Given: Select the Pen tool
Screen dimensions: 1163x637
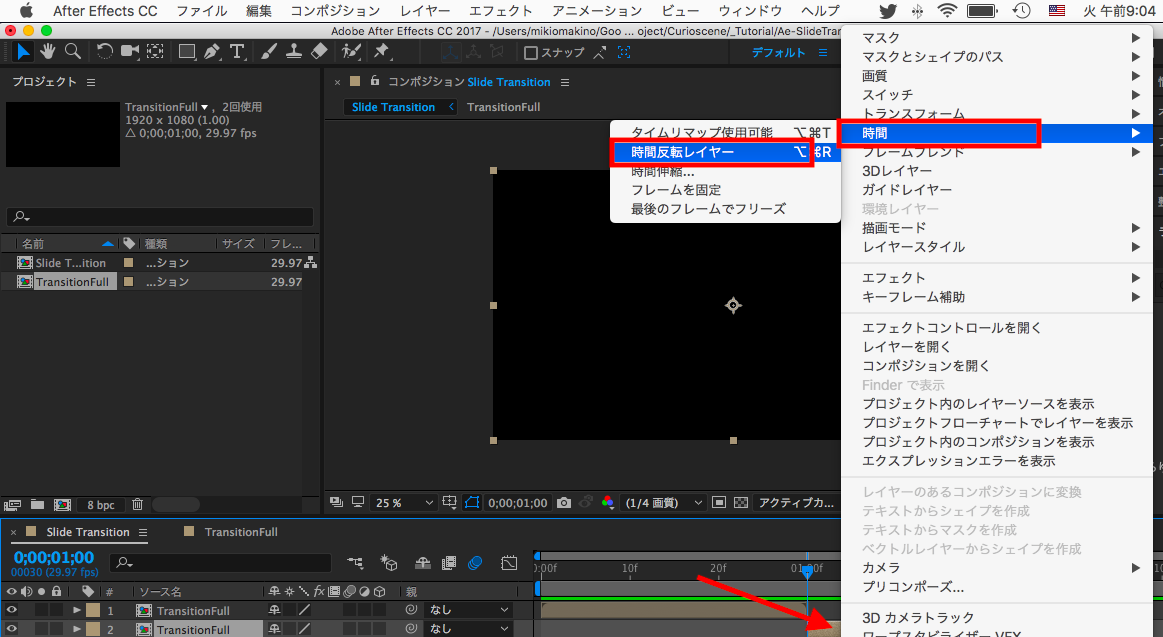Looking at the screenshot, I should 212,52.
